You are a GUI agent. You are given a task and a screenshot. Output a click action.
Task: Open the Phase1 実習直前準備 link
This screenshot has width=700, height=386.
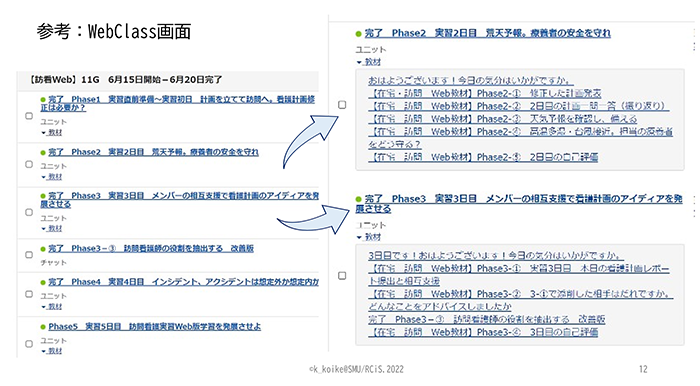pyautogui.click(x=178, y=103)
